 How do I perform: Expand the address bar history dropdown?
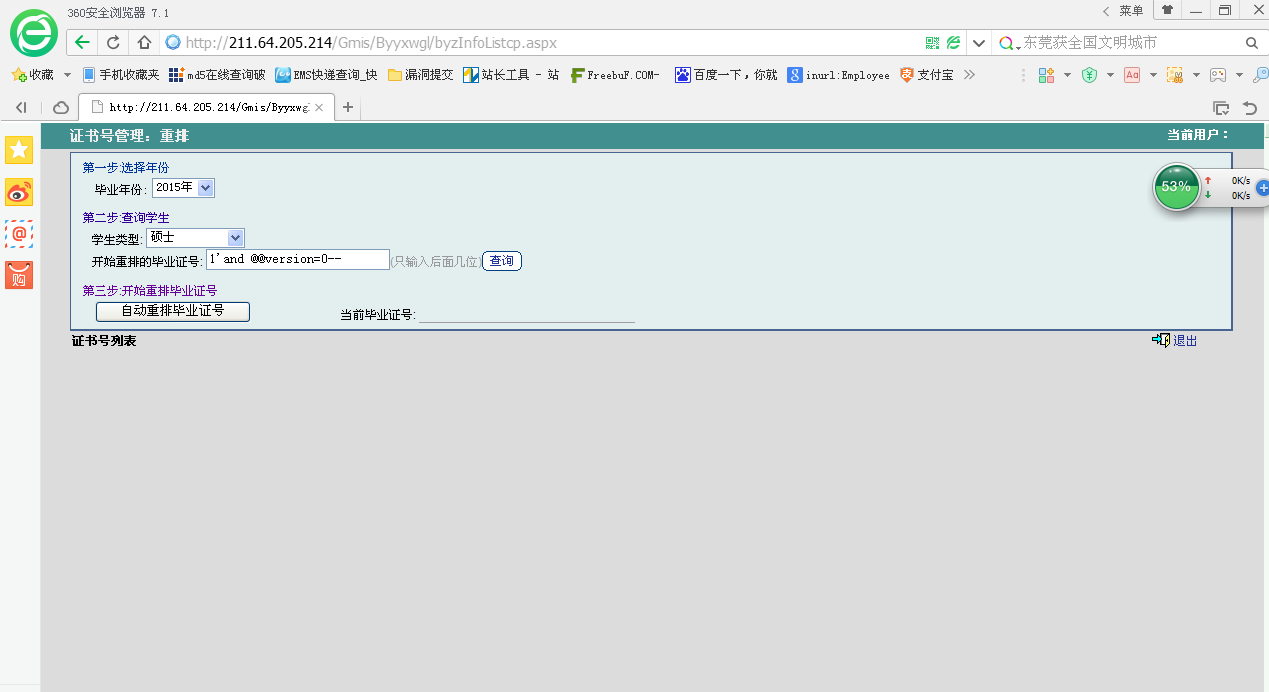tap(979, 43)
